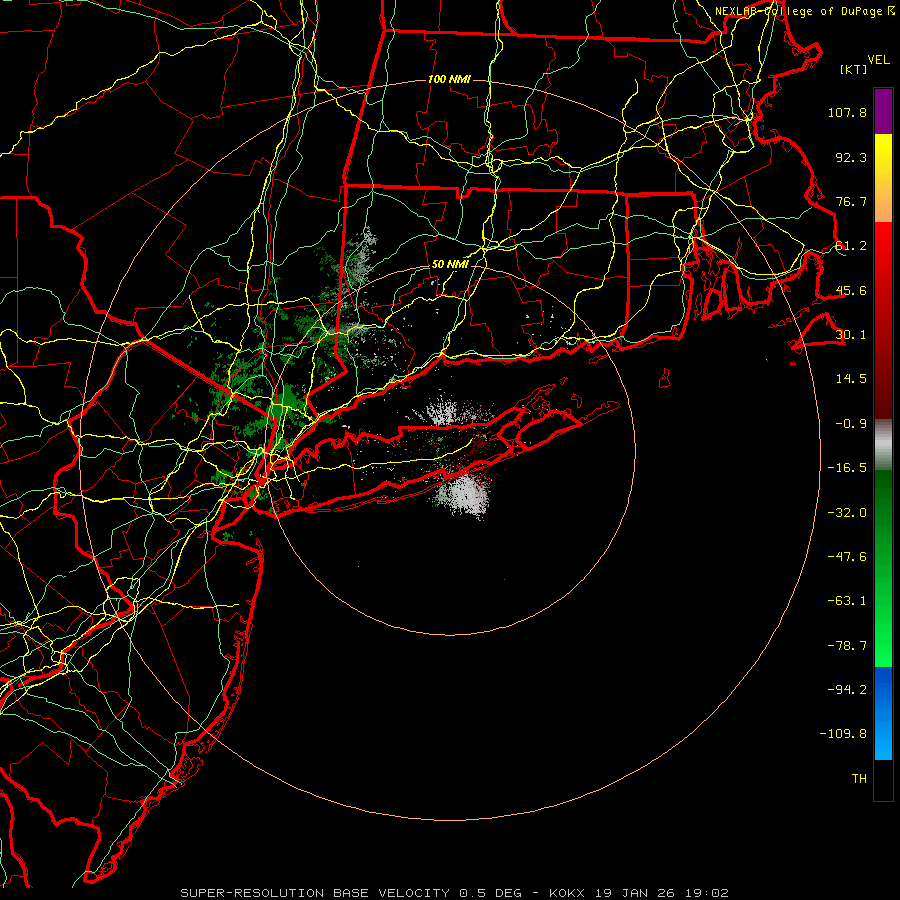Select the 107.8 legend value

click(847, 112)
